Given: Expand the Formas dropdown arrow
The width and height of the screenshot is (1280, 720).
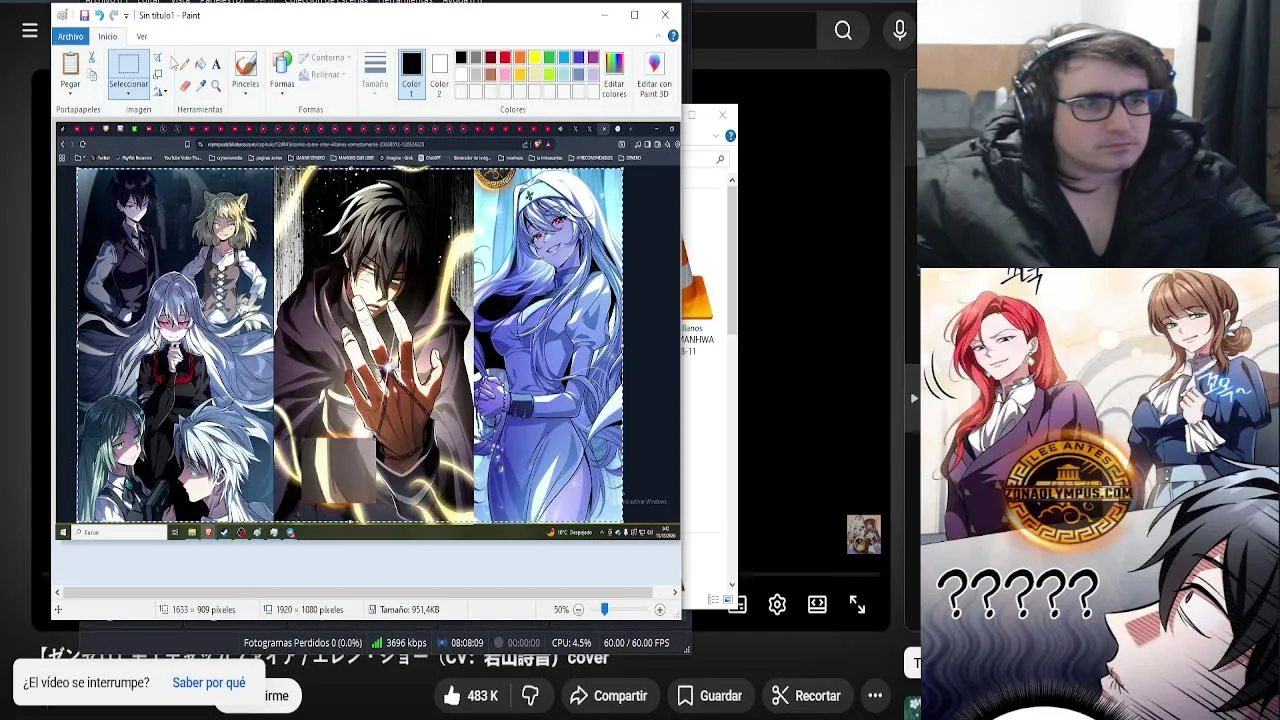Looking at the screenshot, I should [x=282, y=93].
